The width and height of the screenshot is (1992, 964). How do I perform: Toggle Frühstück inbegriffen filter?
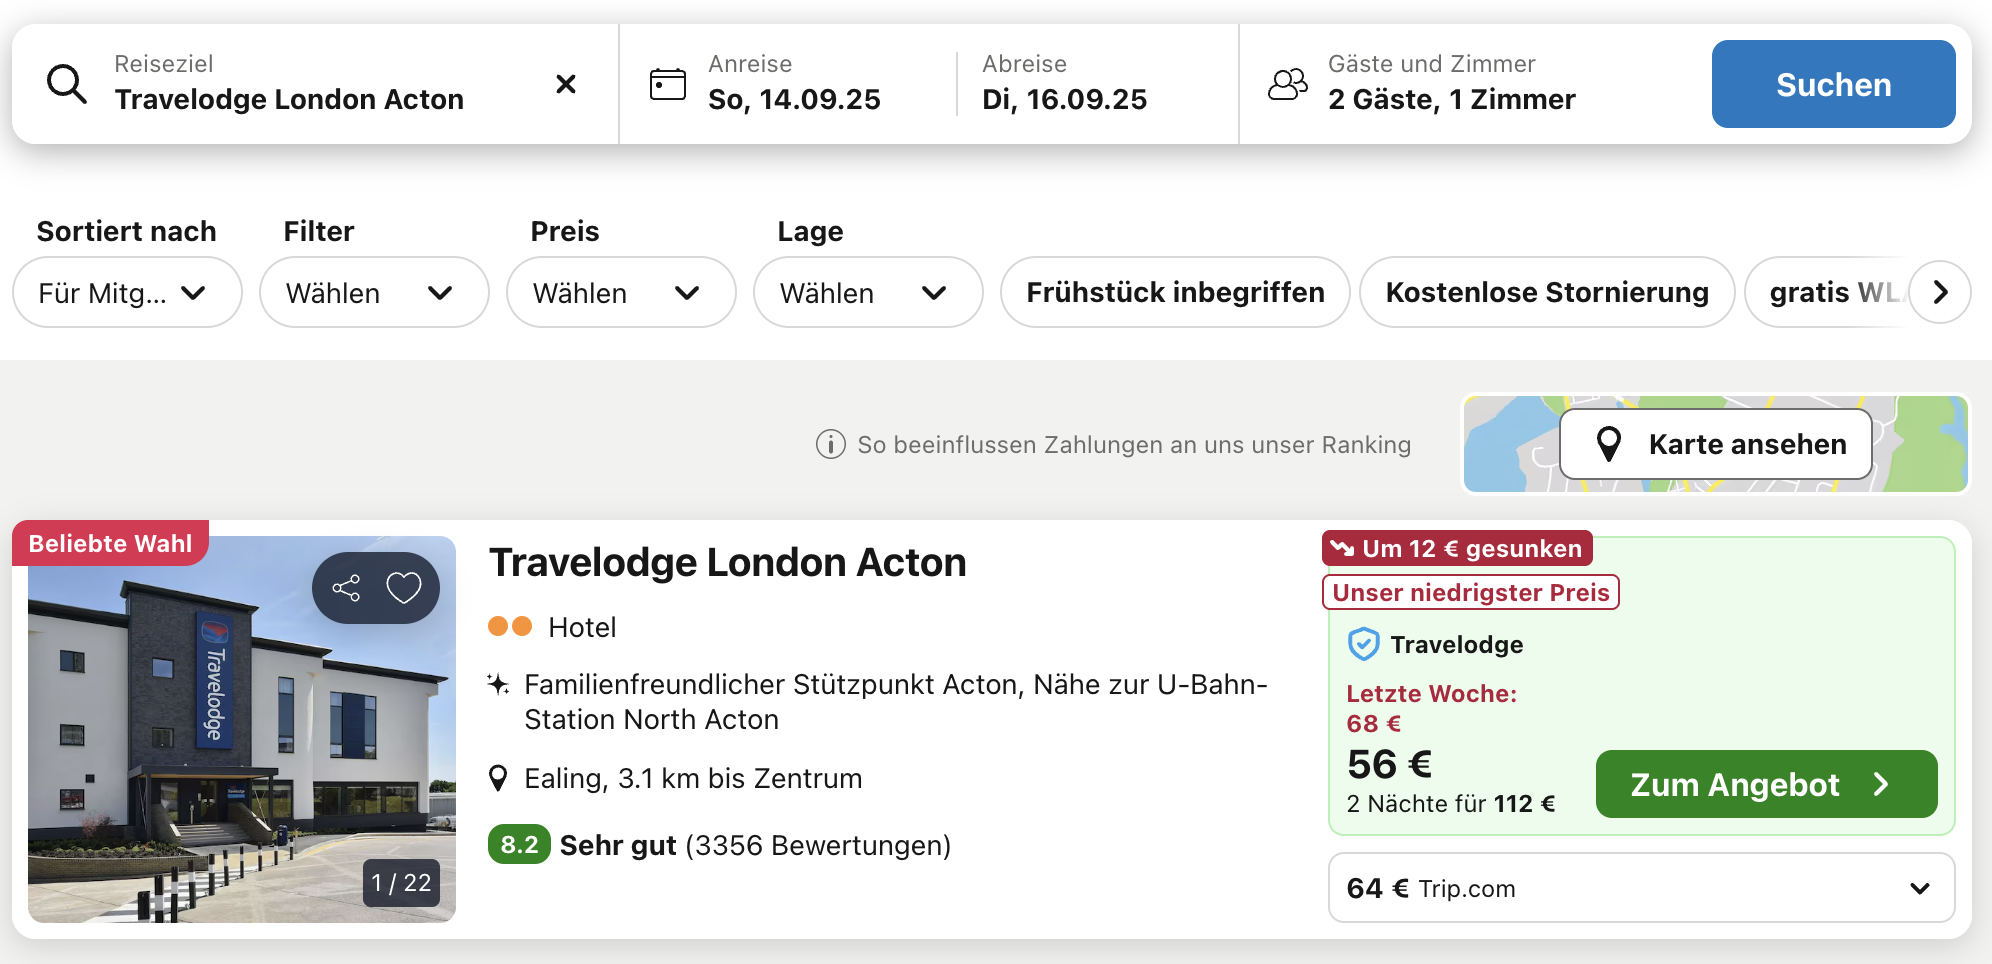click(1175, 292)
